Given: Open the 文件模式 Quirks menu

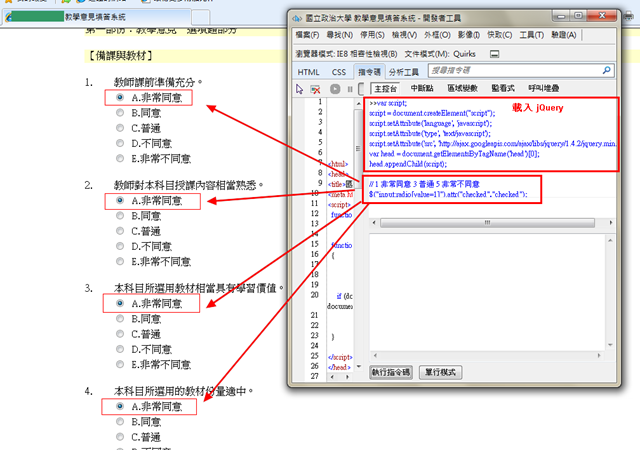Looking at the screenshot, I should [x=440, y=54].
